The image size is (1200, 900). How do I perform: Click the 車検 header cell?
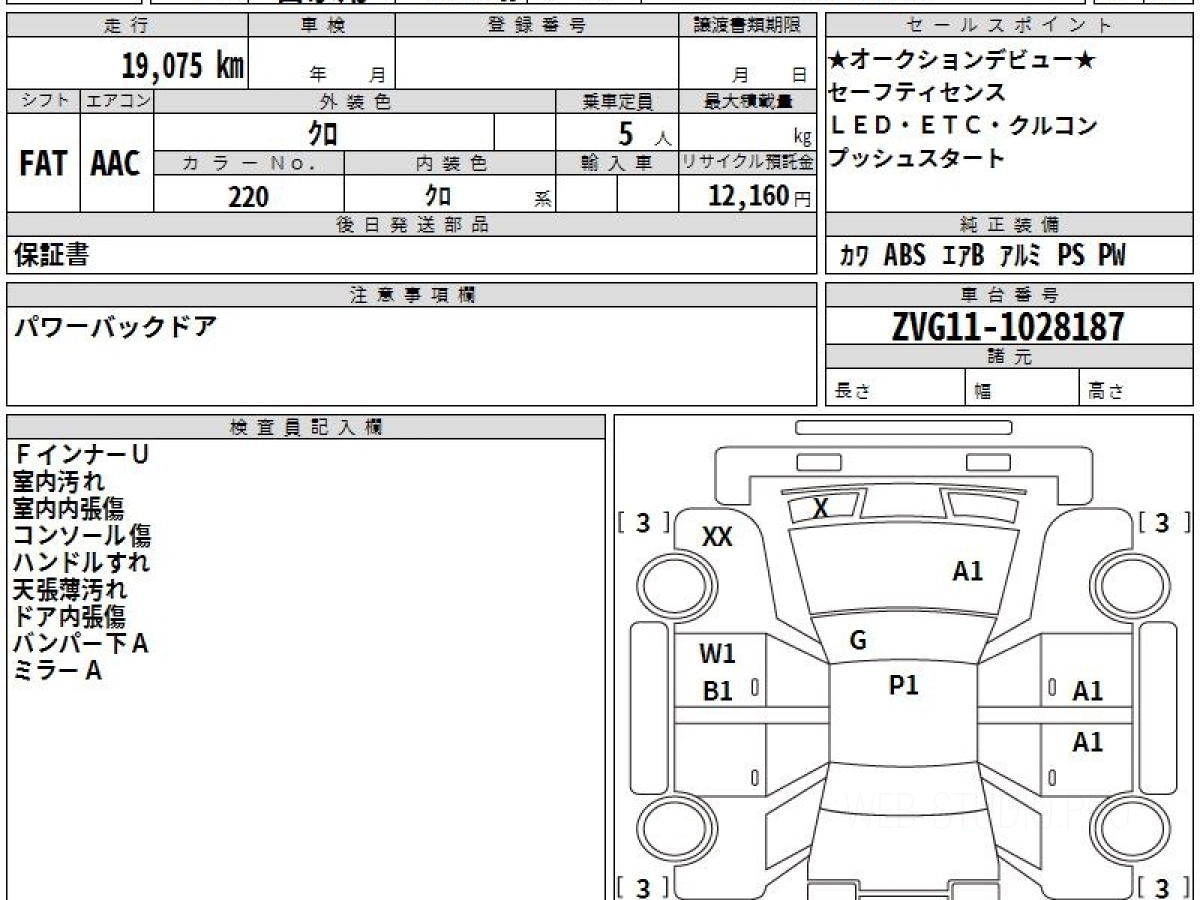click(321, 26)
